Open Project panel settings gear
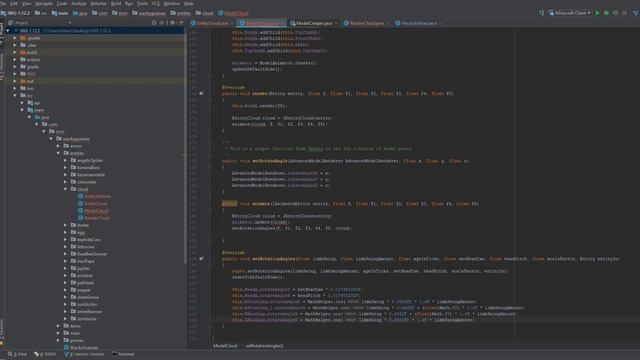Viewport: 640px width, 360px height. [x=173, y=23]
